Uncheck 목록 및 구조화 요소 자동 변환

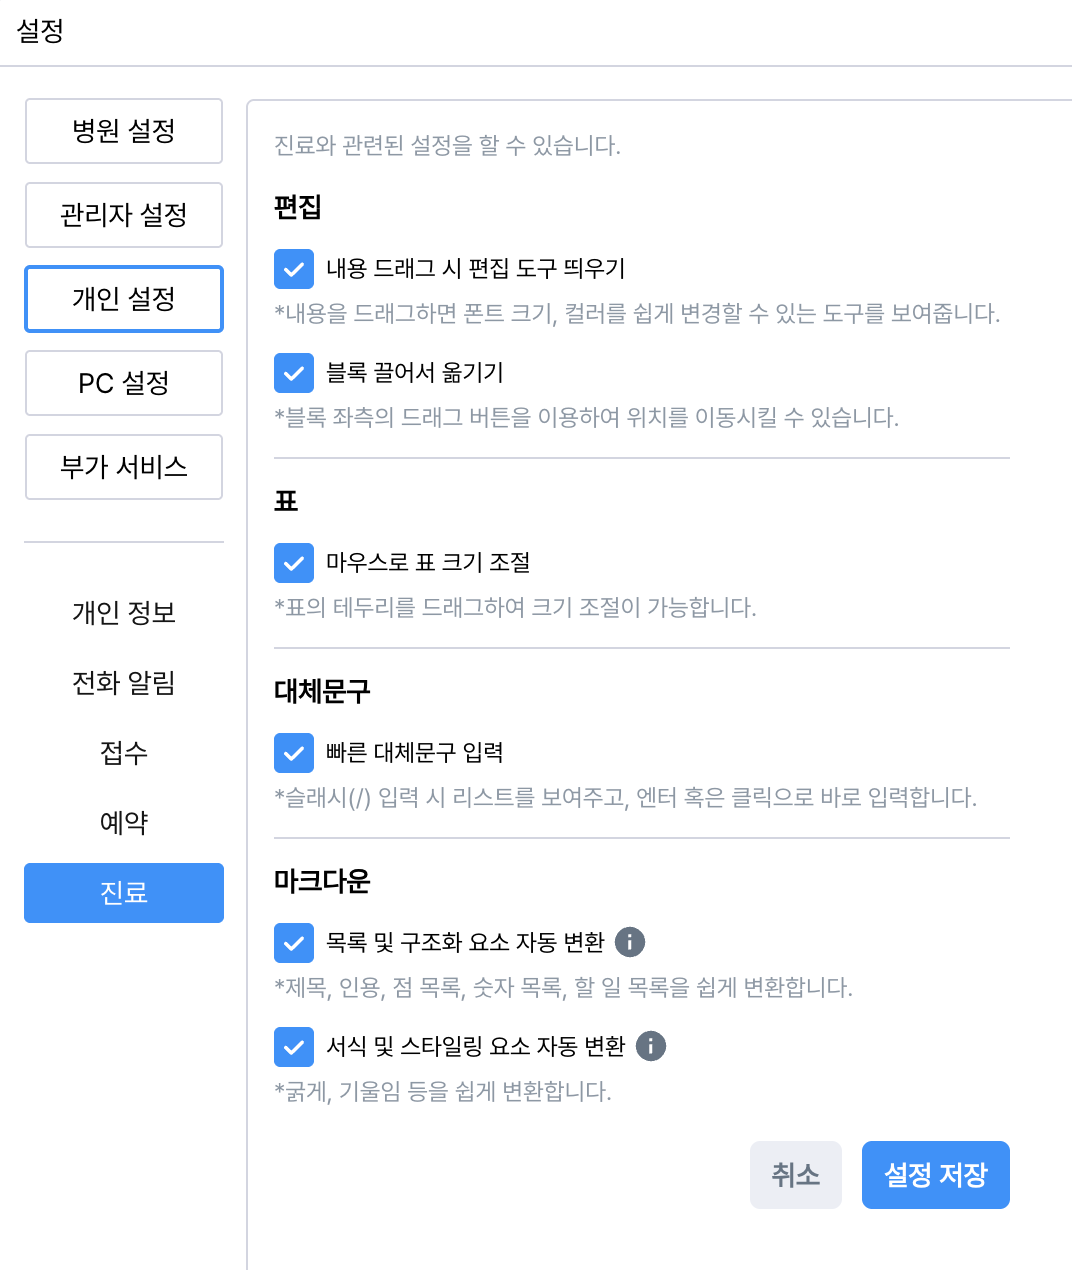pos(294,943)
